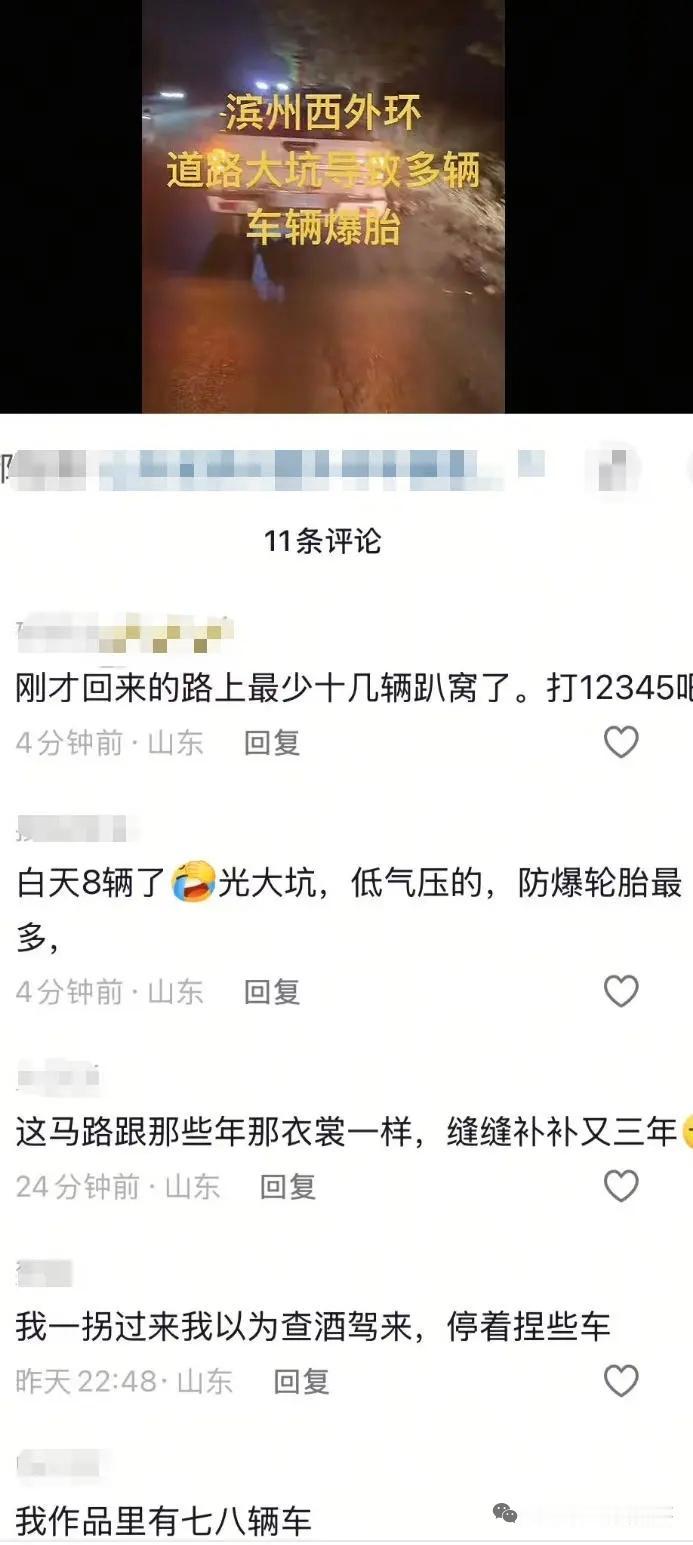This screenshot has height=1545, width=693.
Task: Open the blurred avatar beside the description
Action: (619, 470)
